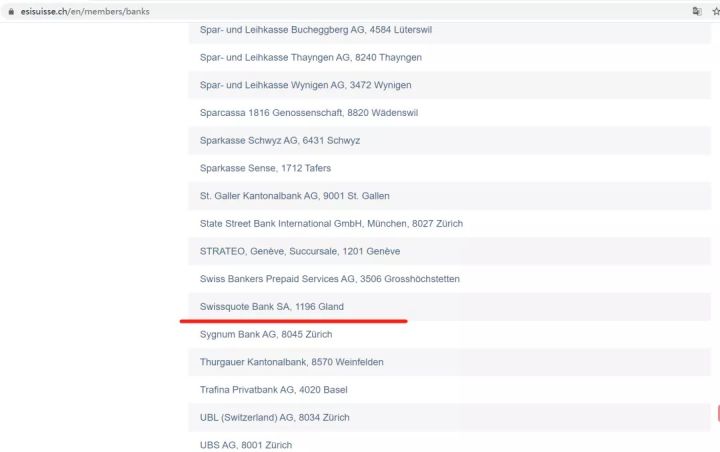This screenshot has height=452, width=720.
Task: Click the lock icon in the address bar
Action: (x=11, y=11)
